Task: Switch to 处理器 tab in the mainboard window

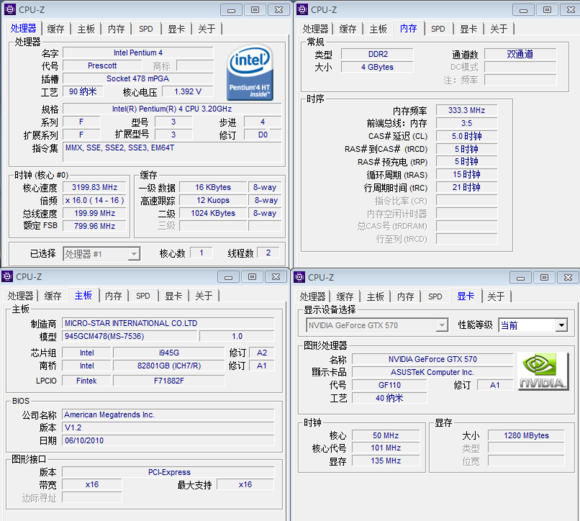Action: (20, 296)
